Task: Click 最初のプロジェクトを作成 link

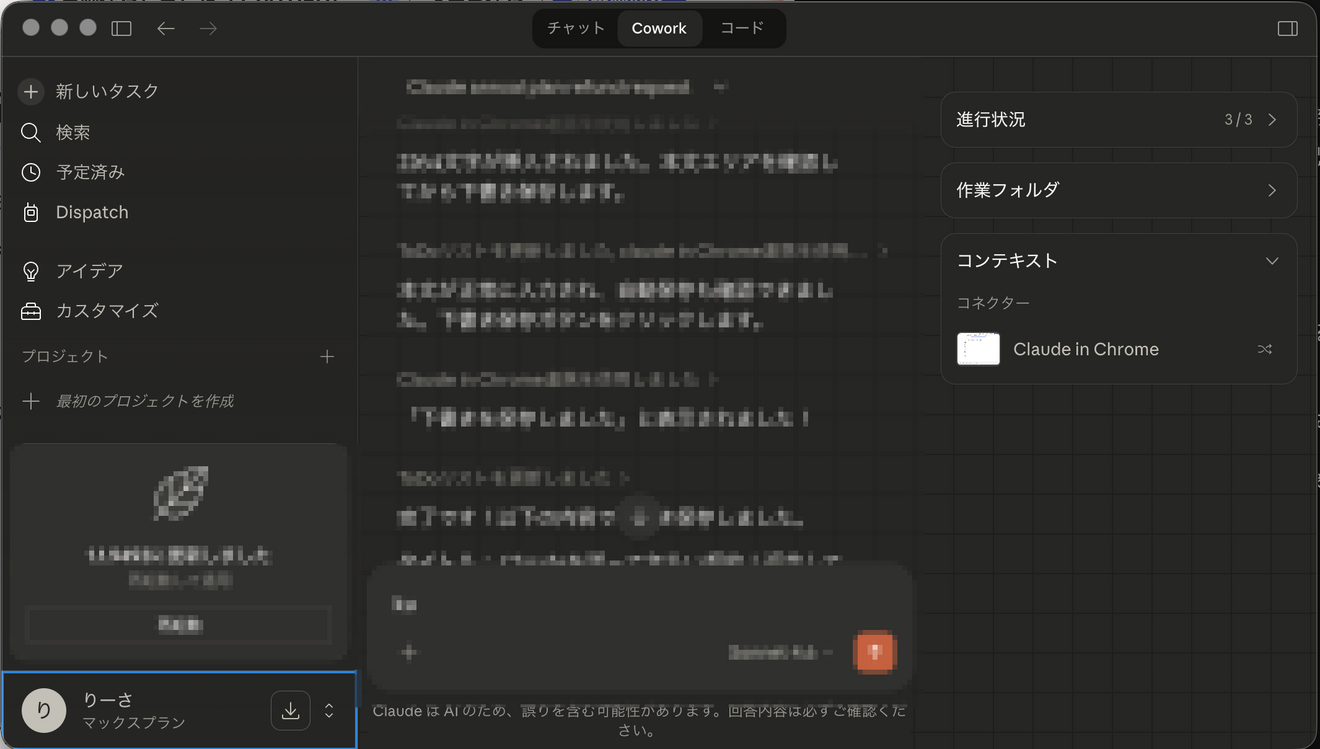Action: click(145, 401)
